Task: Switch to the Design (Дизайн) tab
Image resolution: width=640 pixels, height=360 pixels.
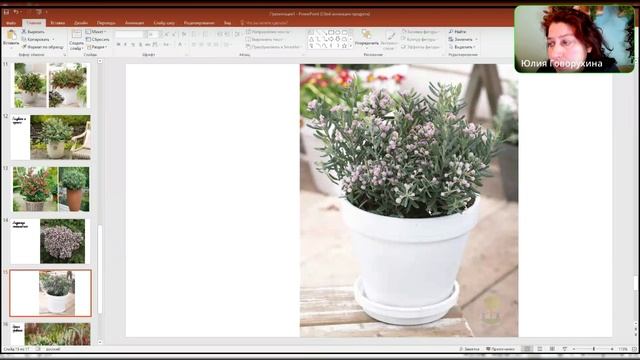Action: point(81,23)
